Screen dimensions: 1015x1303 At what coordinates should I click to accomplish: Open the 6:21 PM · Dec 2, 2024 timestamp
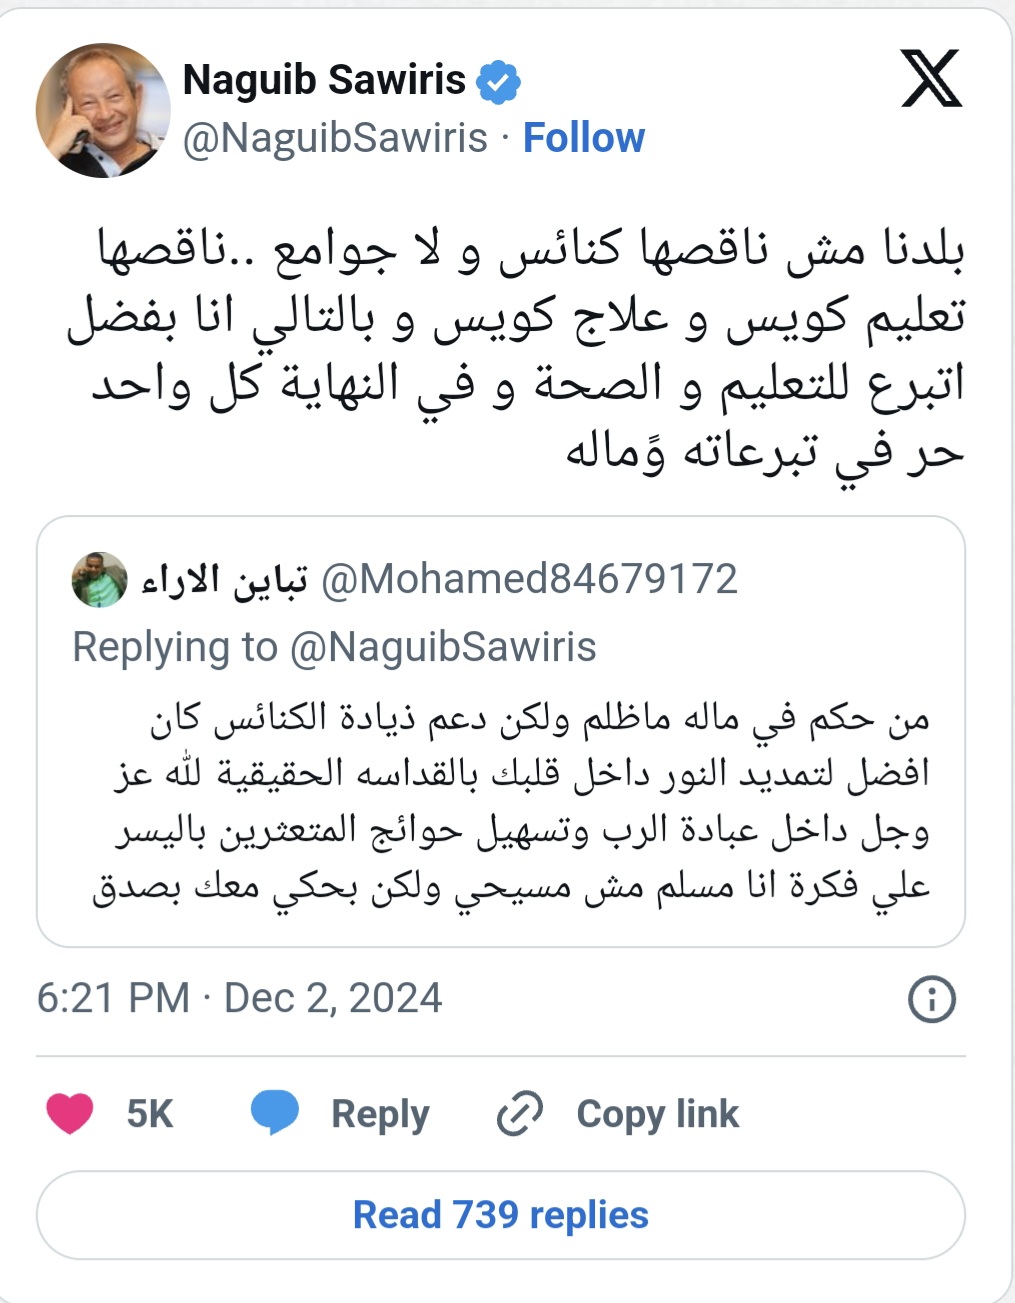(x=239, y=998)
